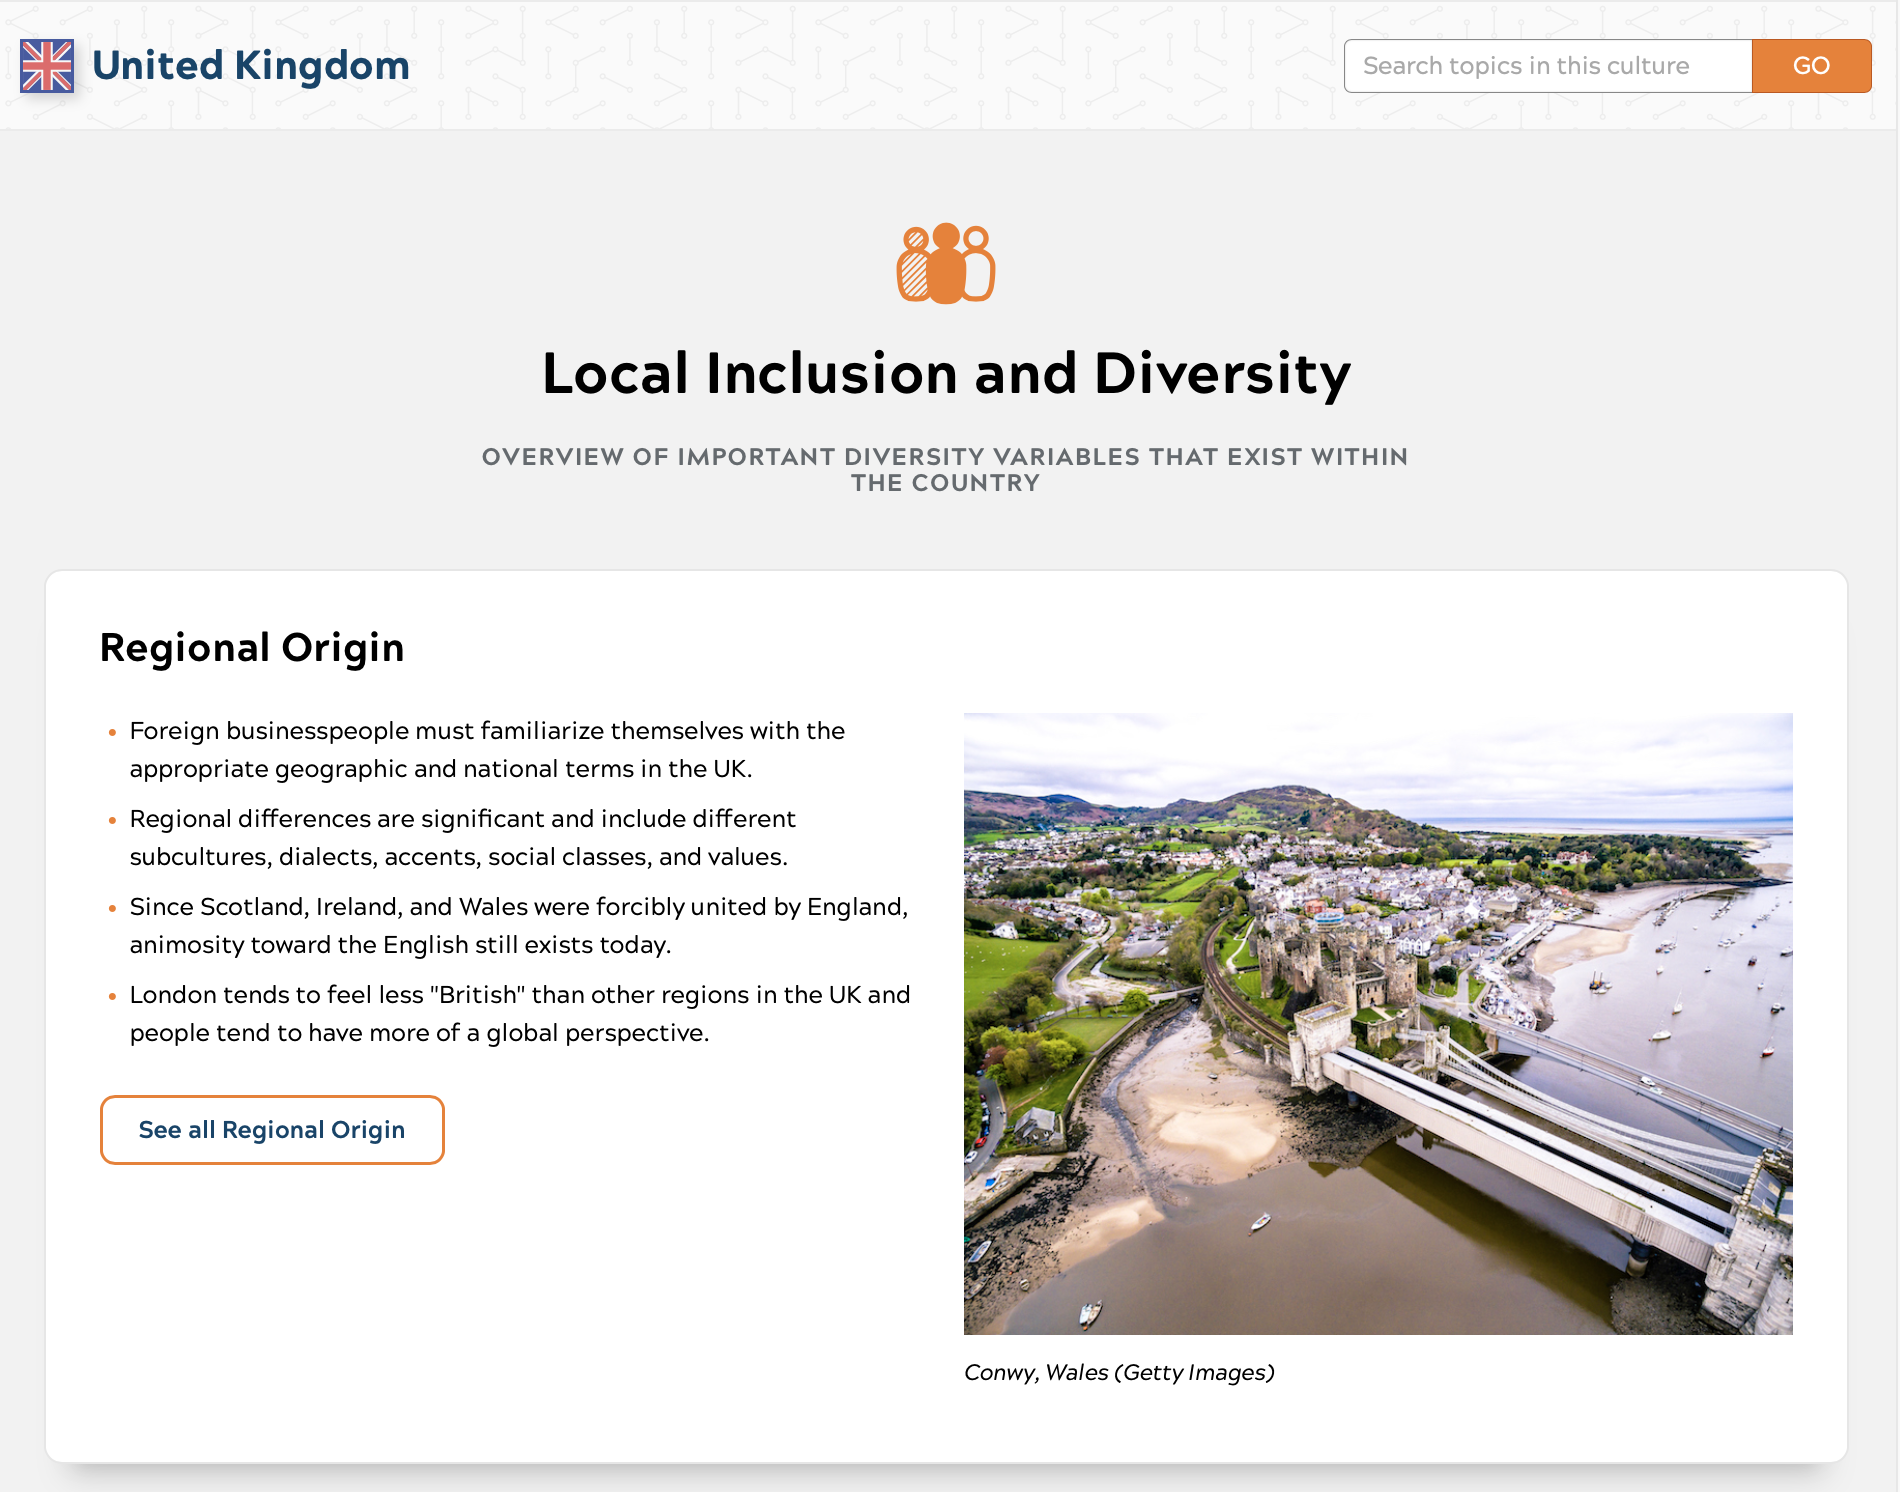Click the Local Inclusion and Diversity heading
The image size is (1900, 1492).
pyautogui.click(x=946, y=374)
